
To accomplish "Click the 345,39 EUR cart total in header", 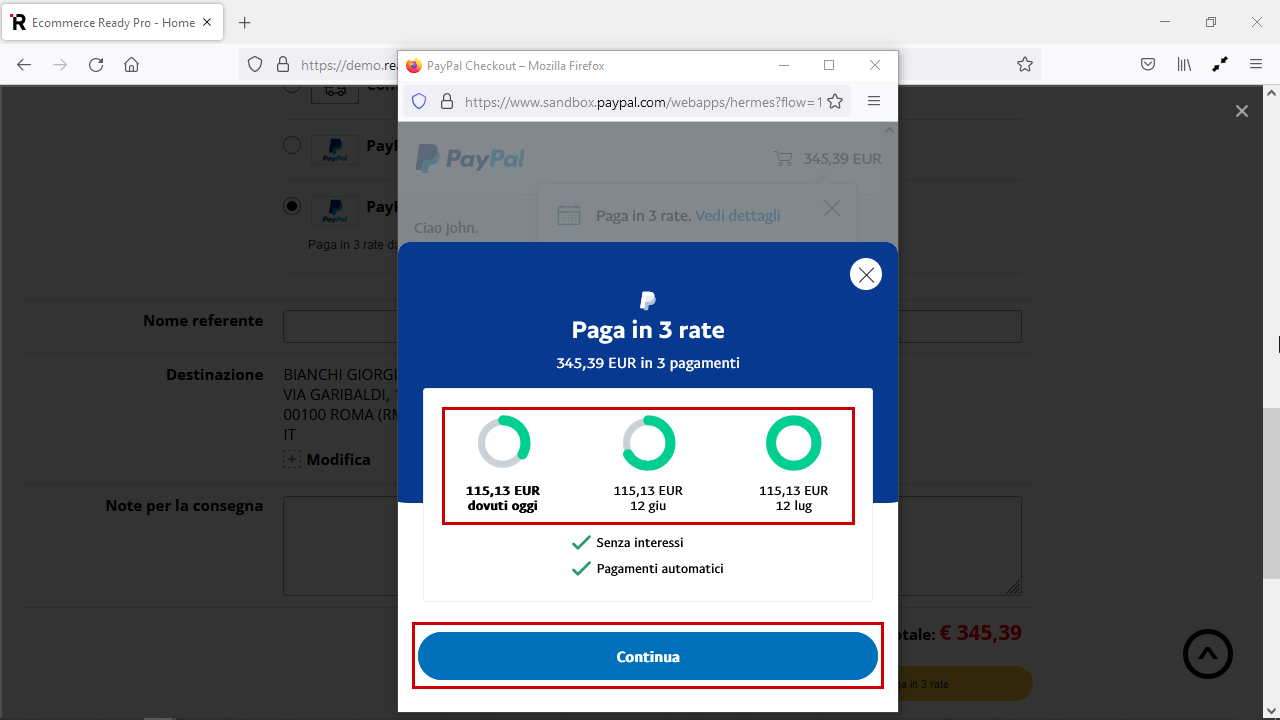I will [843, 158].
